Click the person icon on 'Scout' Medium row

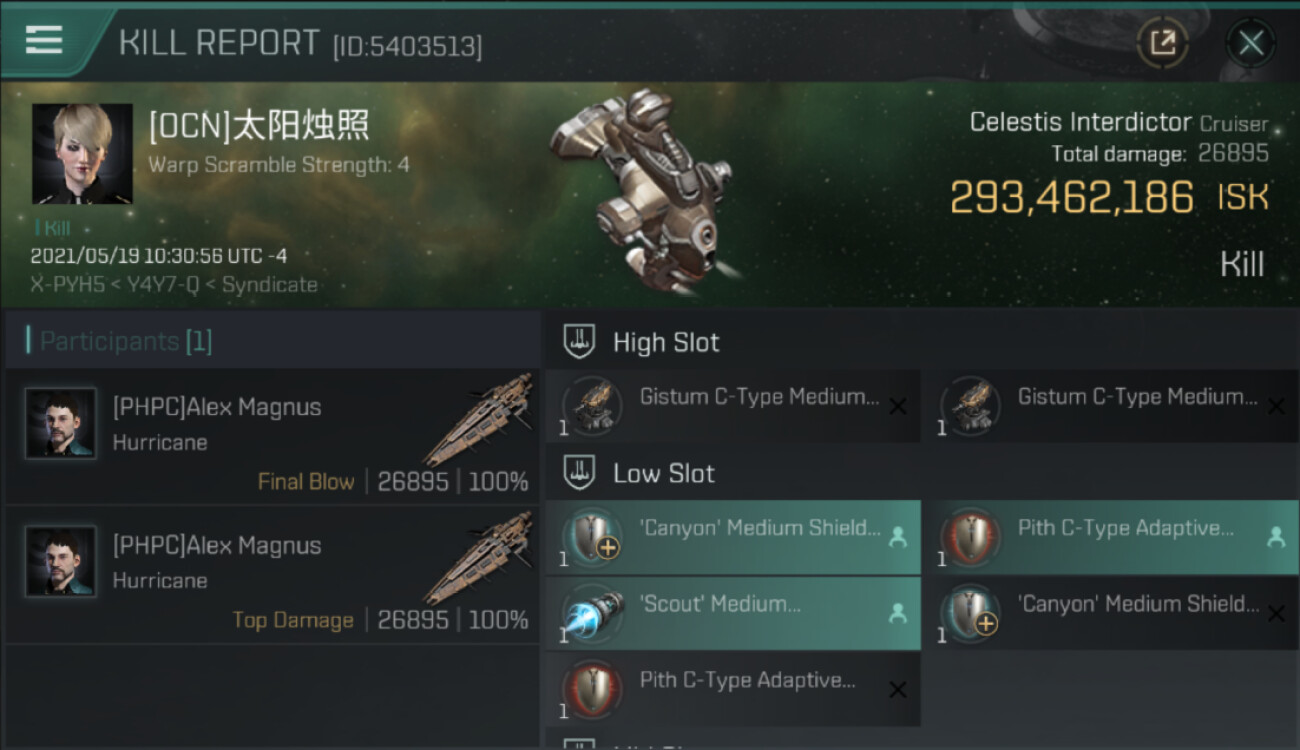pyautogui.click(x=898, y=613)
